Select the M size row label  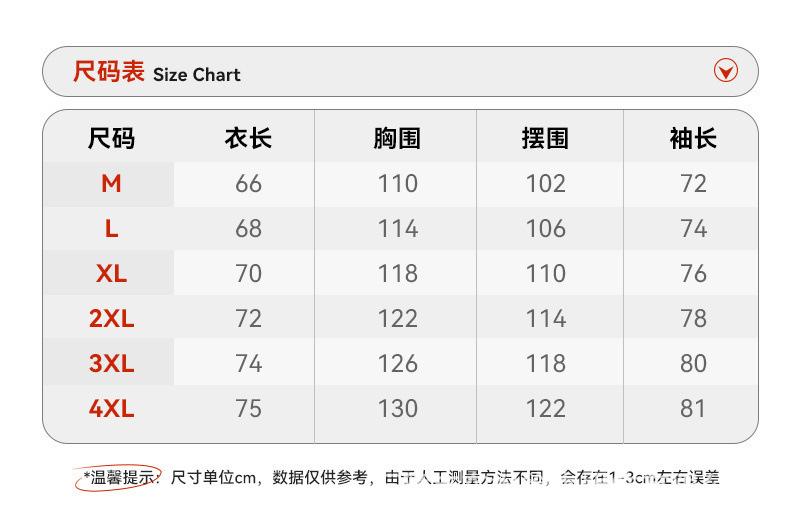tap(111, 183)
